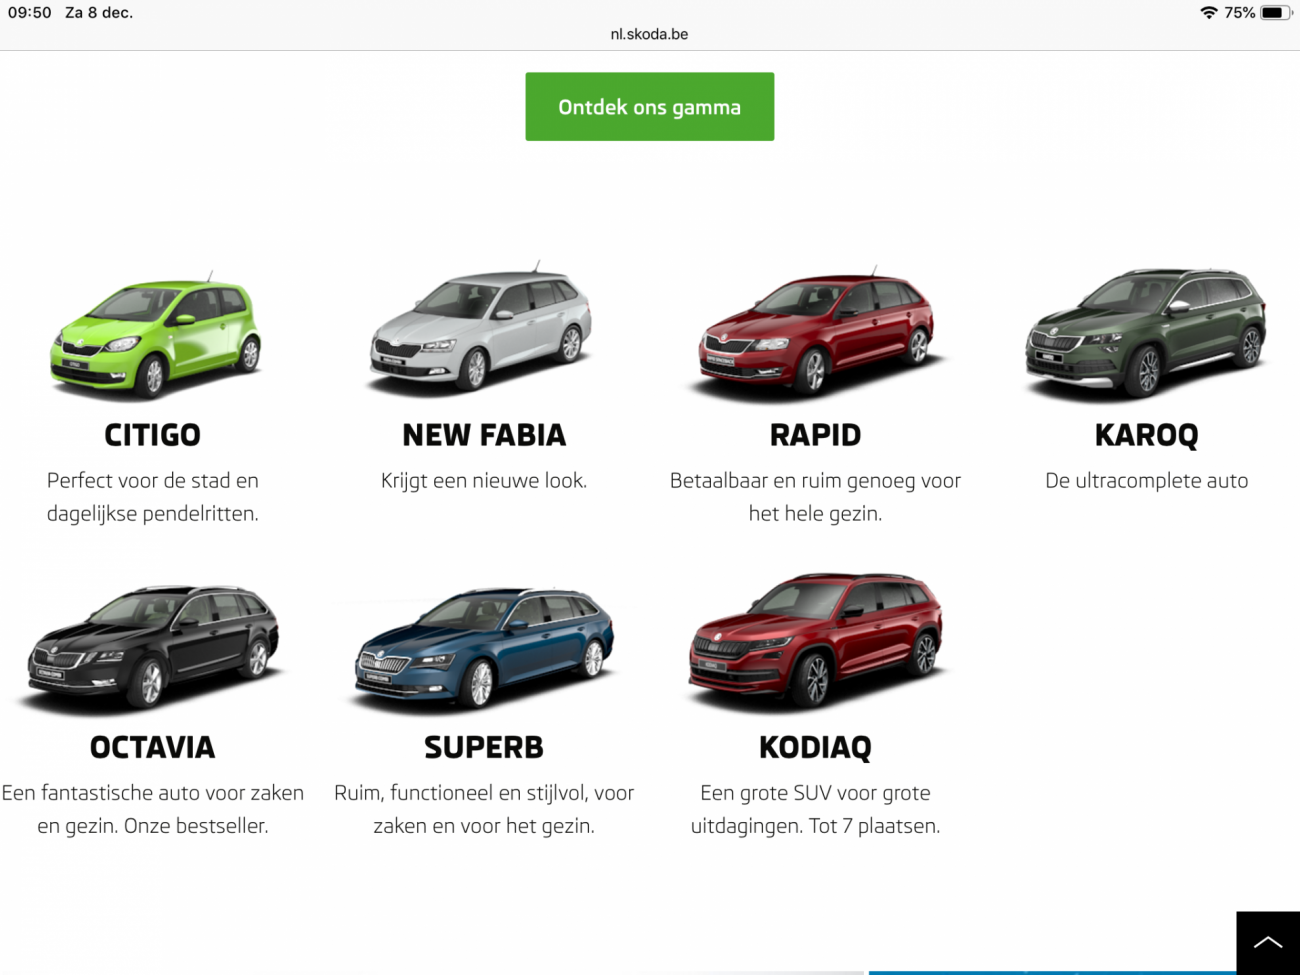
Task: Tap the scroll-to-top arrow icon
Action: coord(1268,942)
